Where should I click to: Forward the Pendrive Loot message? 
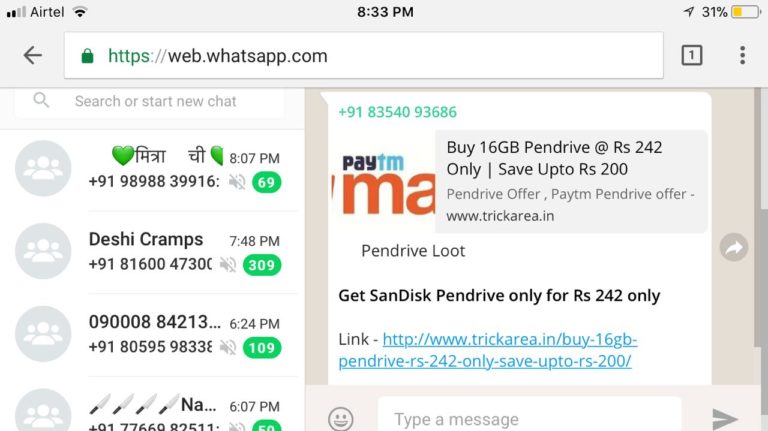(x=734, y=247)
